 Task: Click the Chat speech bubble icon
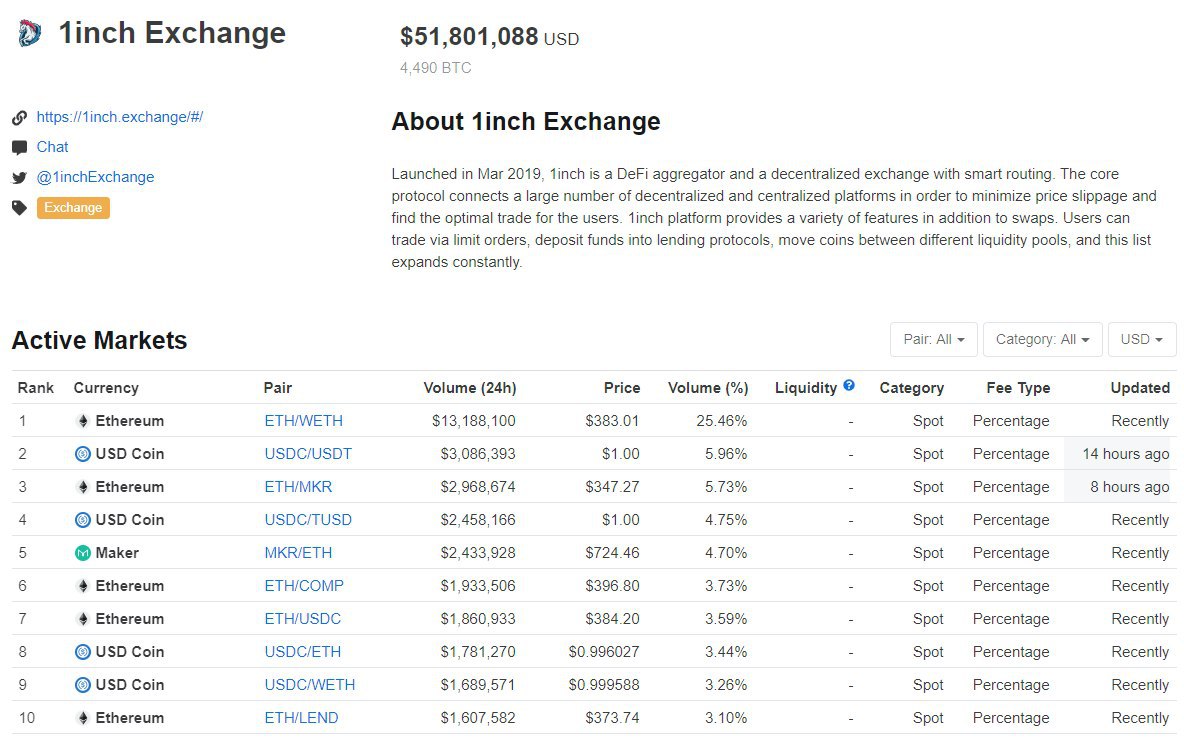click(x=20, y=147)
